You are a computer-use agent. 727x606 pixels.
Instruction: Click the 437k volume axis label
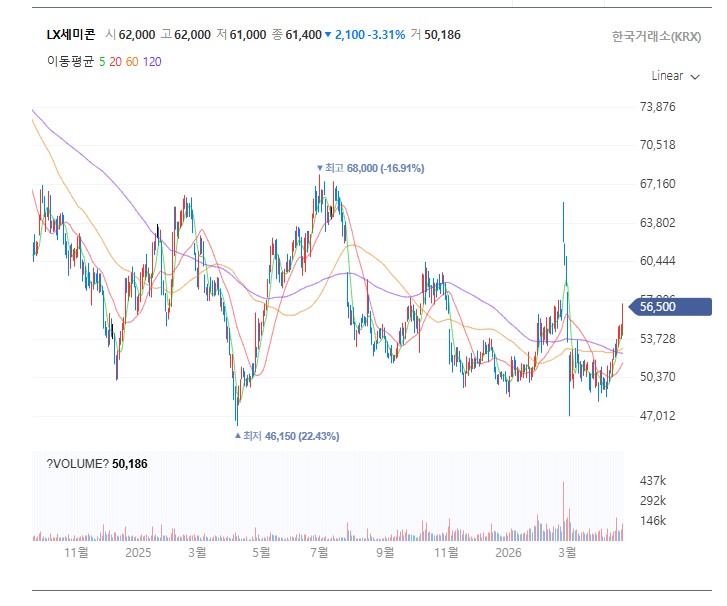tap(653, 481)
